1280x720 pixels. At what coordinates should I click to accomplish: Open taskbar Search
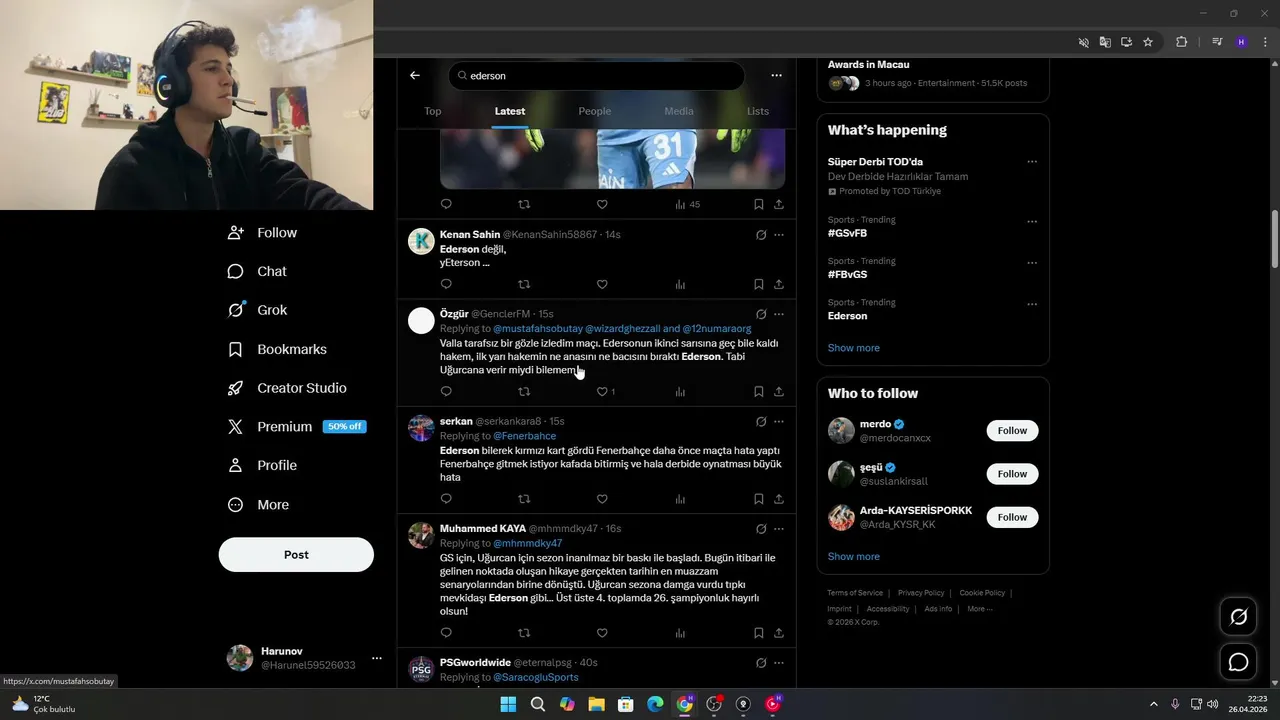point(538,704)
